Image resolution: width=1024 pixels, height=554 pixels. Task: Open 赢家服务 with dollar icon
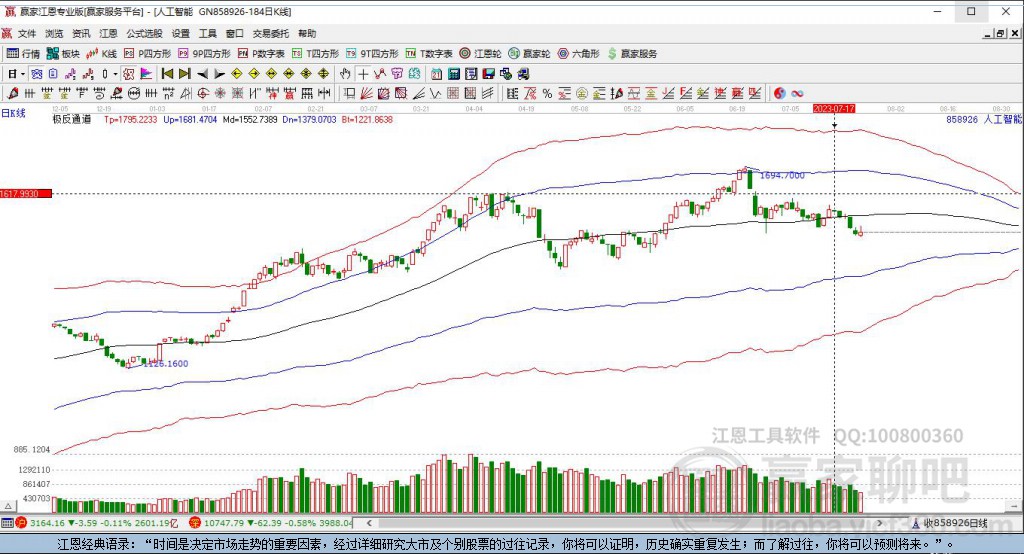pos(632,54)
